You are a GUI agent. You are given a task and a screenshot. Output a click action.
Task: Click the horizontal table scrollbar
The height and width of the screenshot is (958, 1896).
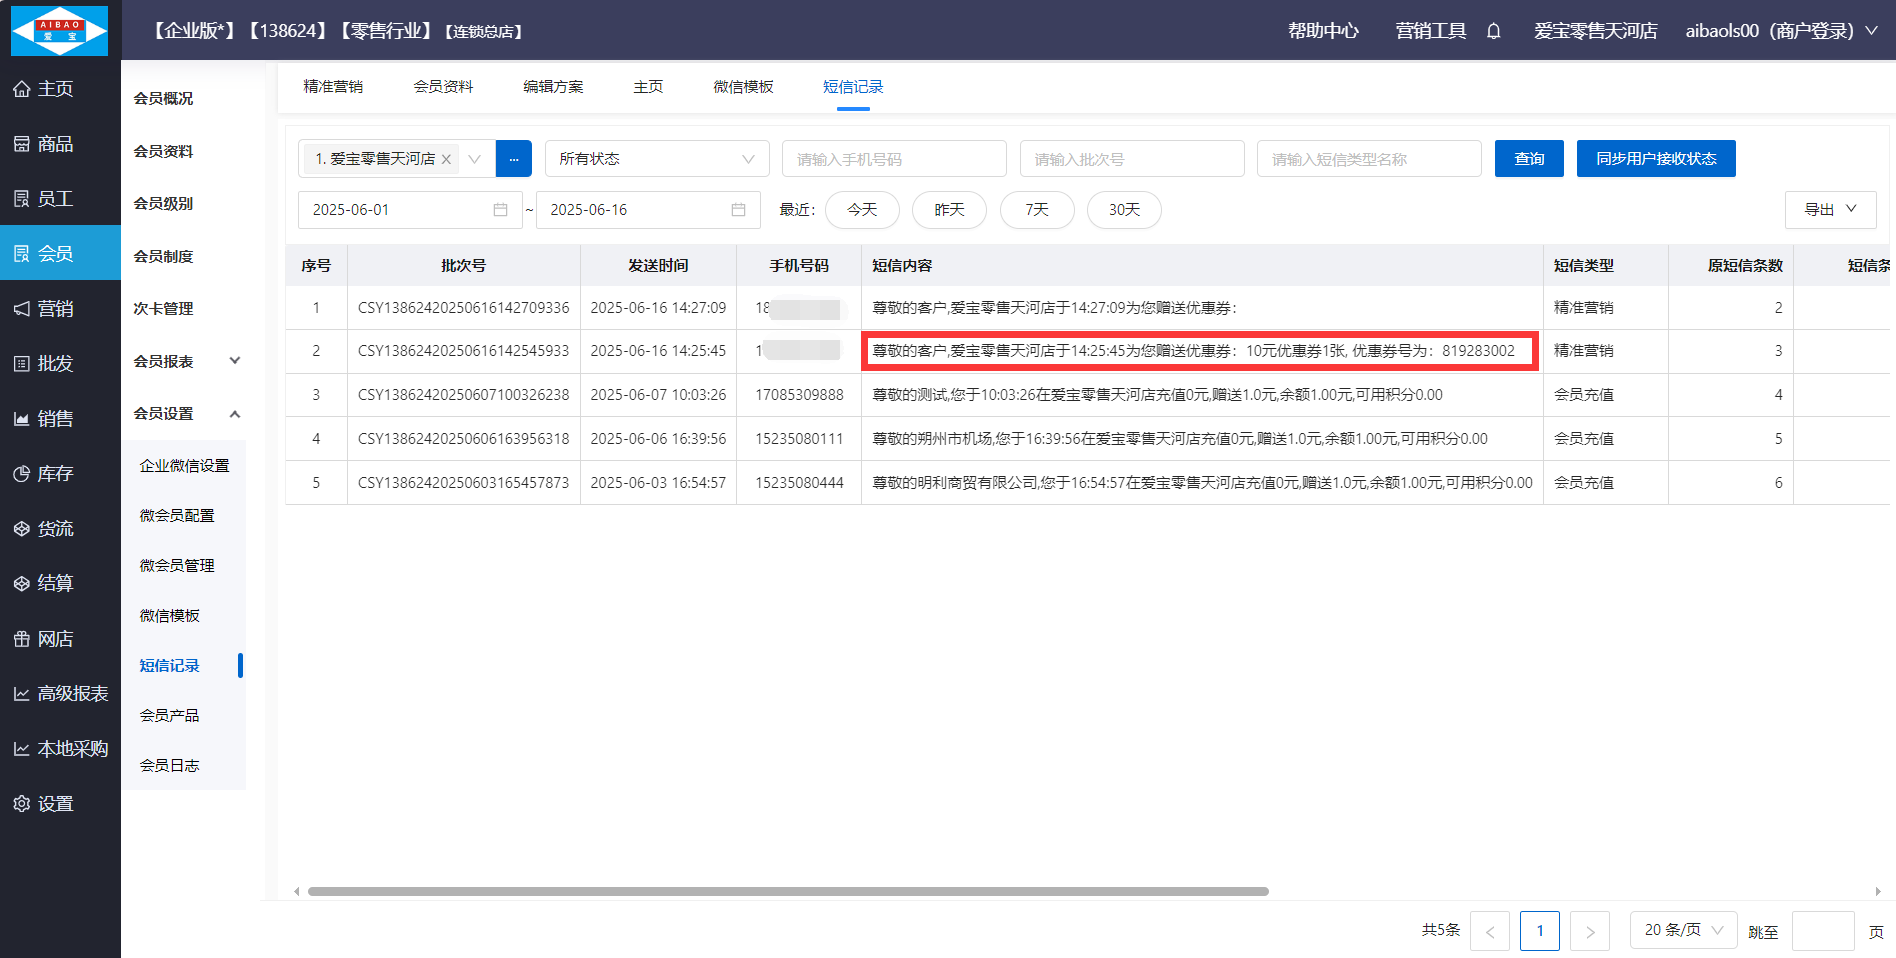(x=788, y=891)
